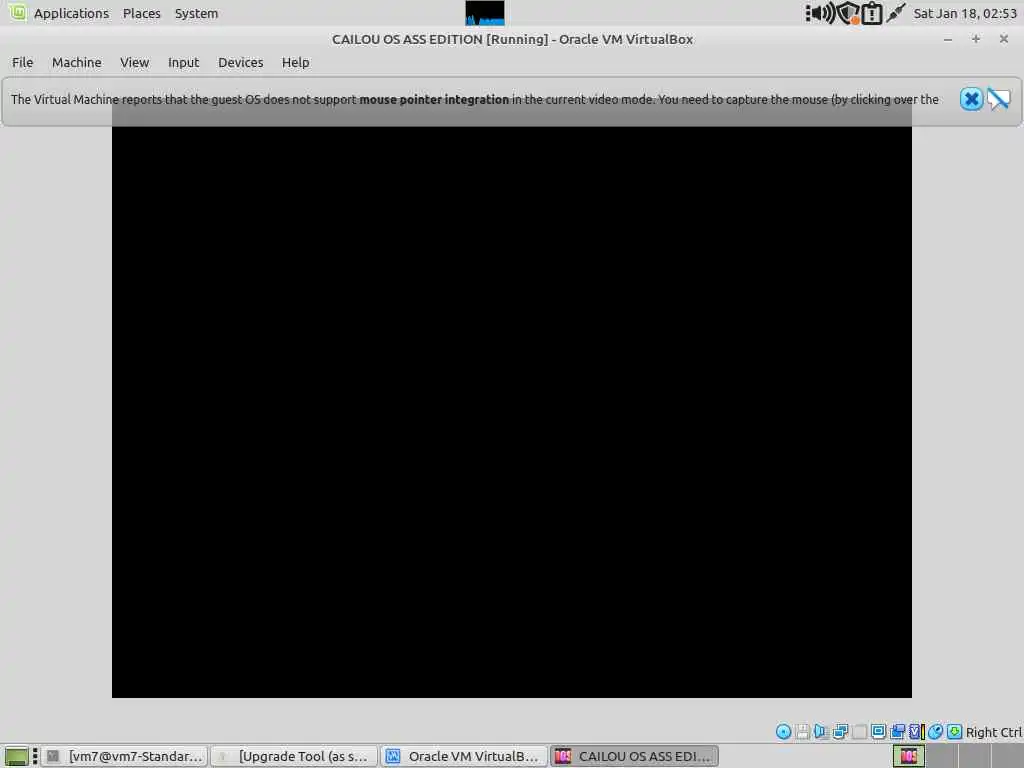The height and width of the screenshot is (768, 1024).
Task: Switch to the Upgrade Tool taskbar window
Action: click(295, 756)
